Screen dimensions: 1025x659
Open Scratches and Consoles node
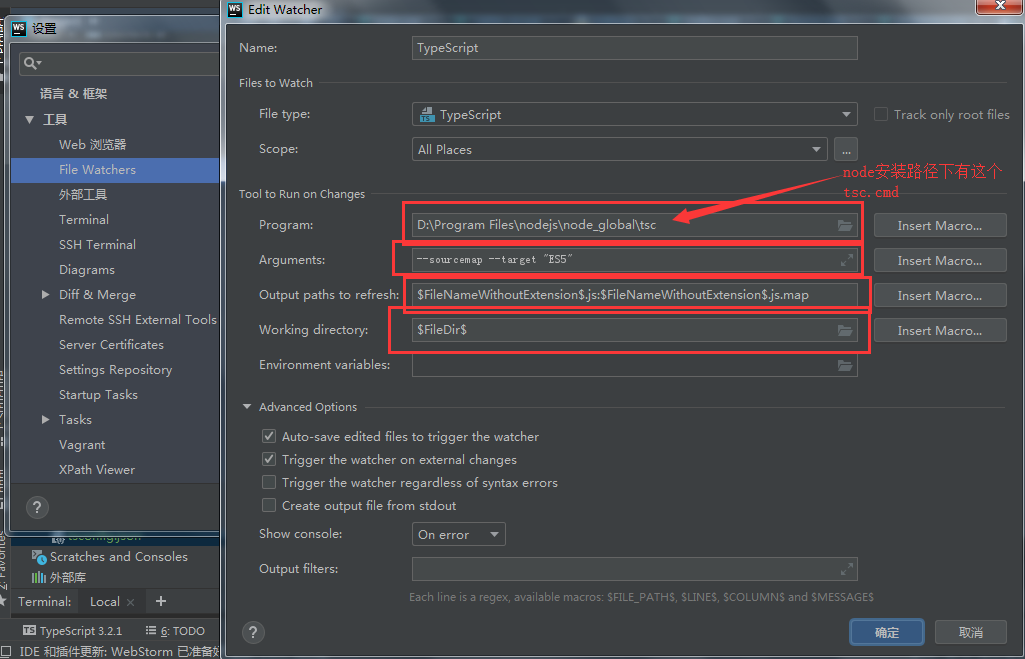point(110,557)
